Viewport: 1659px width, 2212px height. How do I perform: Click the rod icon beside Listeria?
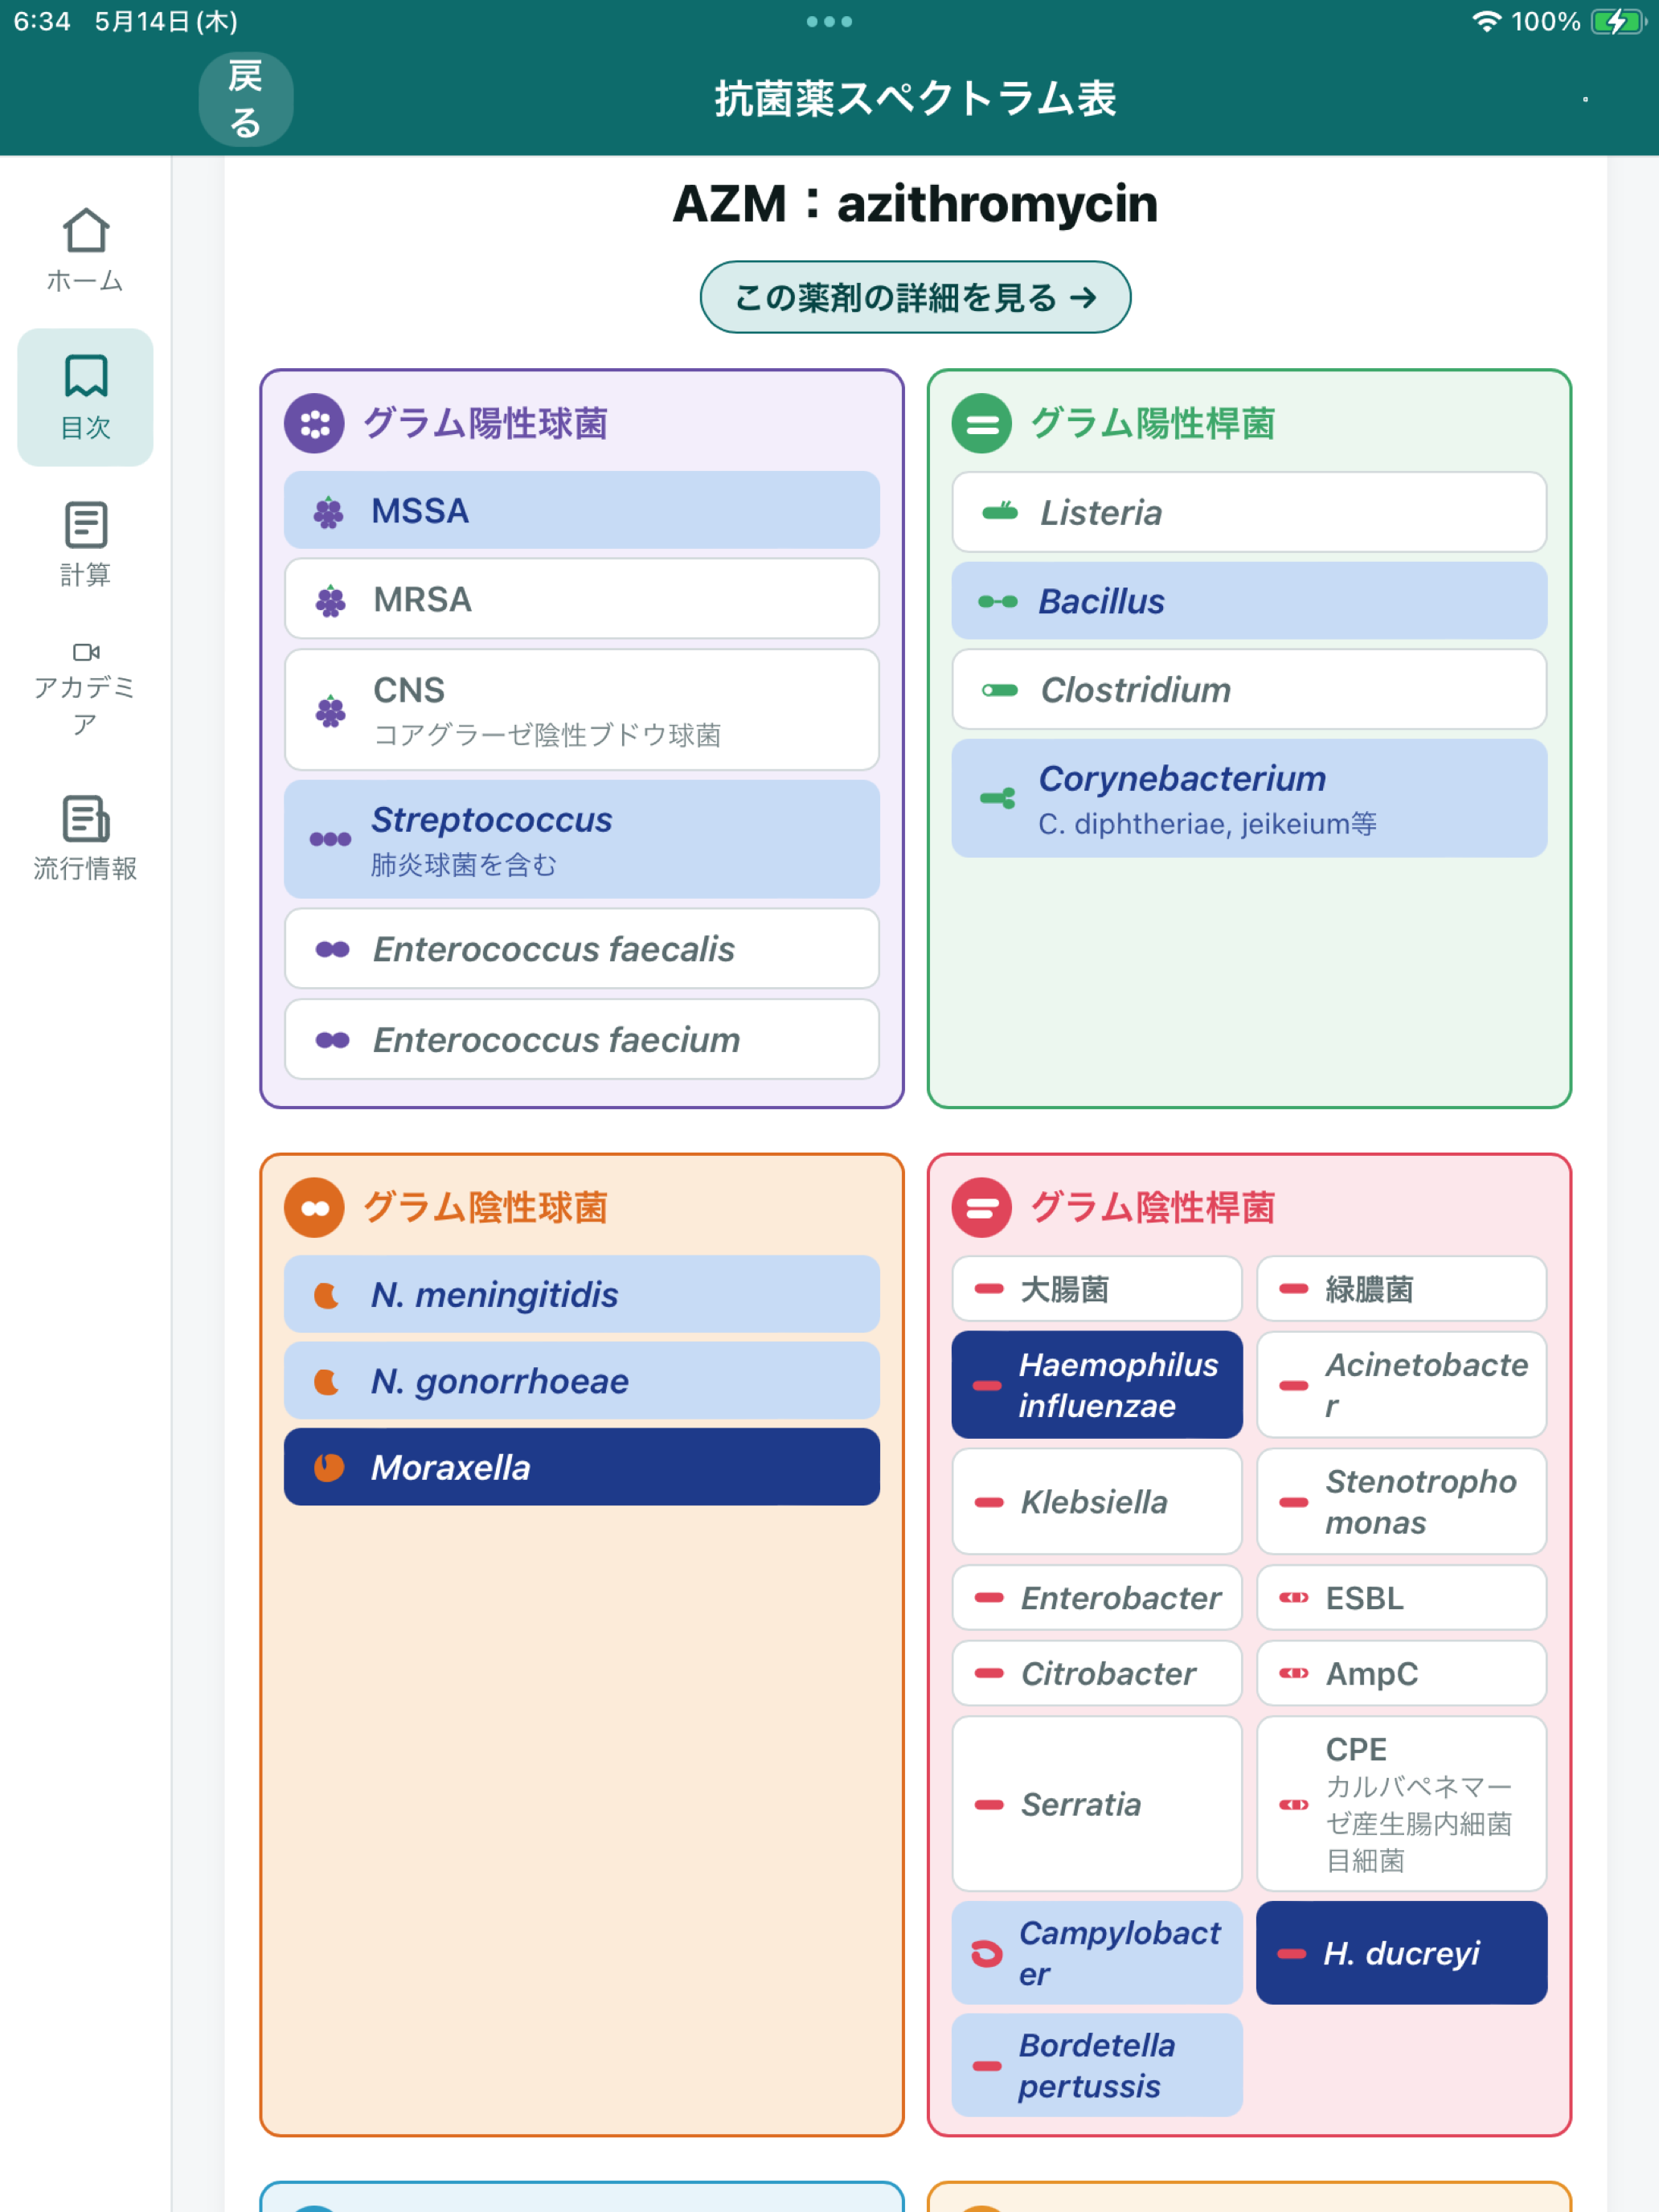(1000, 512)
